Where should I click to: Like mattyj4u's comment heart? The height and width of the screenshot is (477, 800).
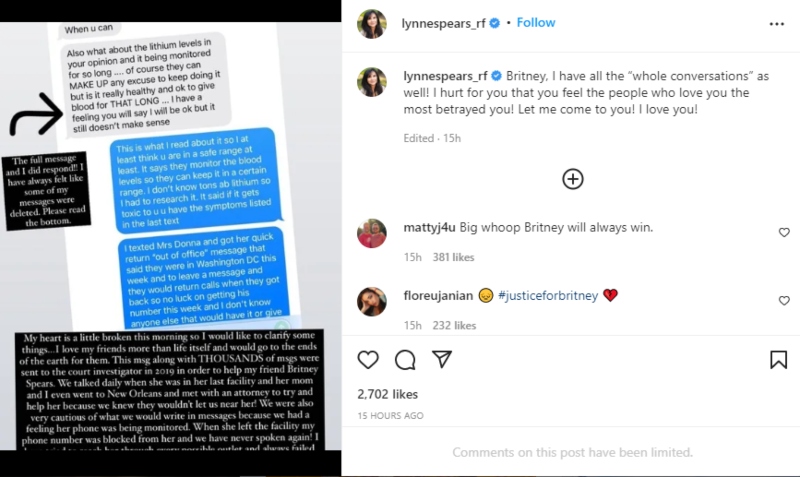(784, 233)
